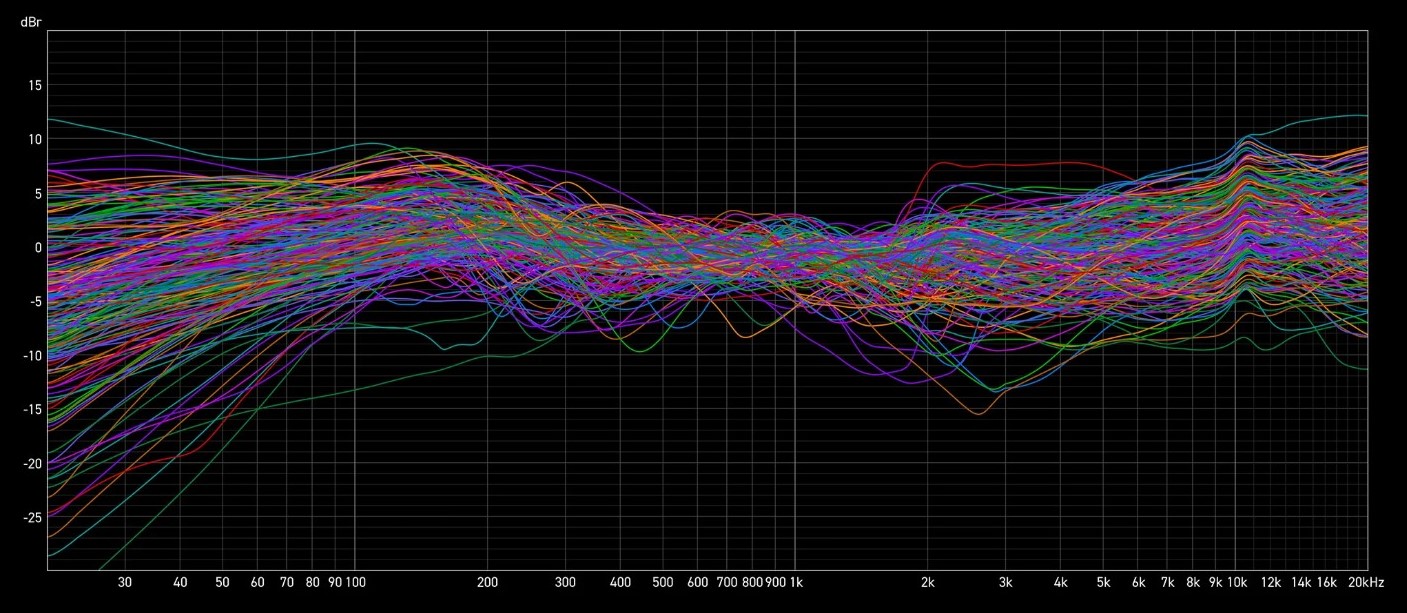Click the 1k label on the frequency axis
Image resolution: width=1407 pixels, height=613 pixels.
tap(796, 582)
